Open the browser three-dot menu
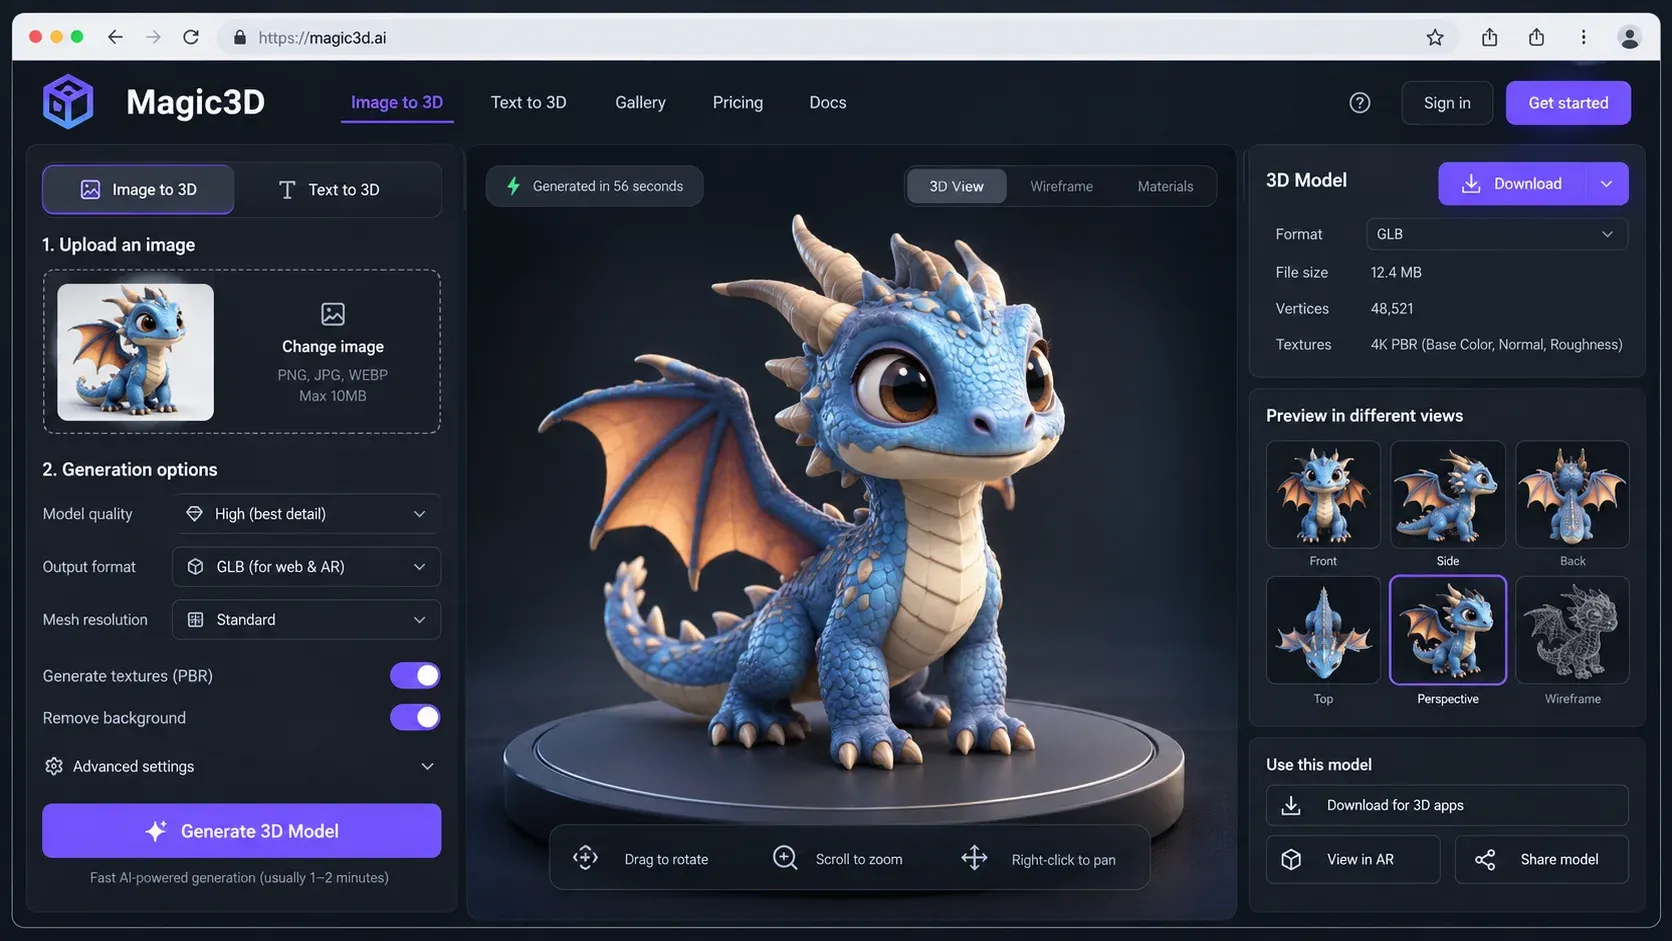1672x941 pixels. pyautogui.click(x=1583, y=37)
